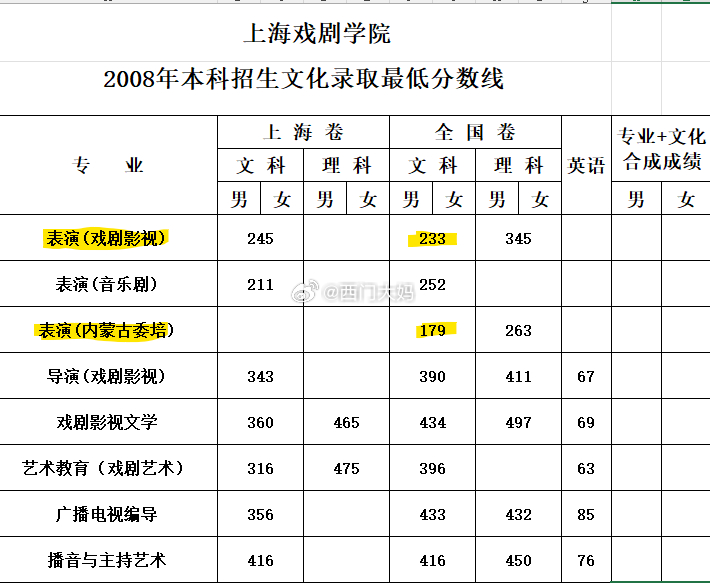Click the 专业 column header cell
Screen dimensions: 710x583
108,165
